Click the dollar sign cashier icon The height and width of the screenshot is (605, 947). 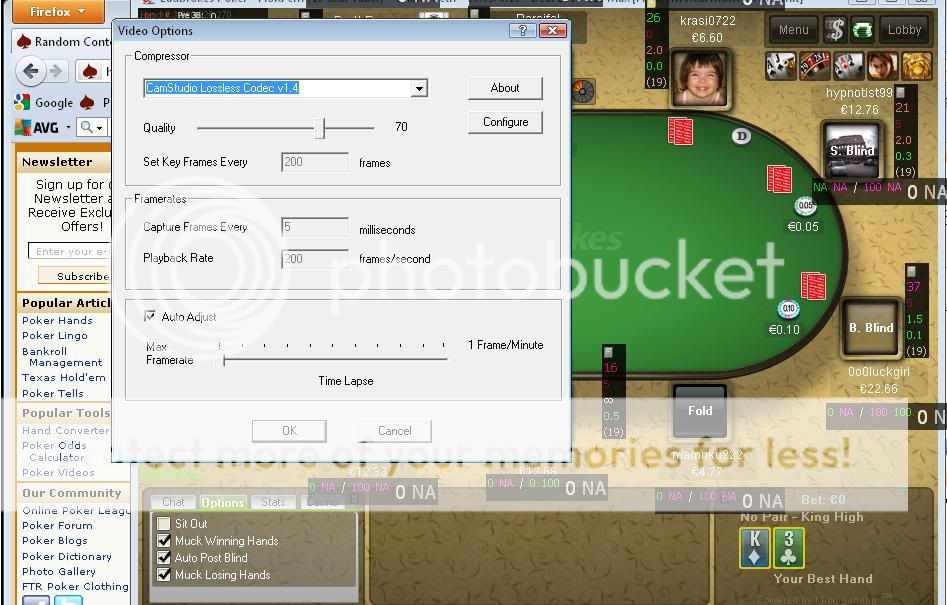[835, 30]
